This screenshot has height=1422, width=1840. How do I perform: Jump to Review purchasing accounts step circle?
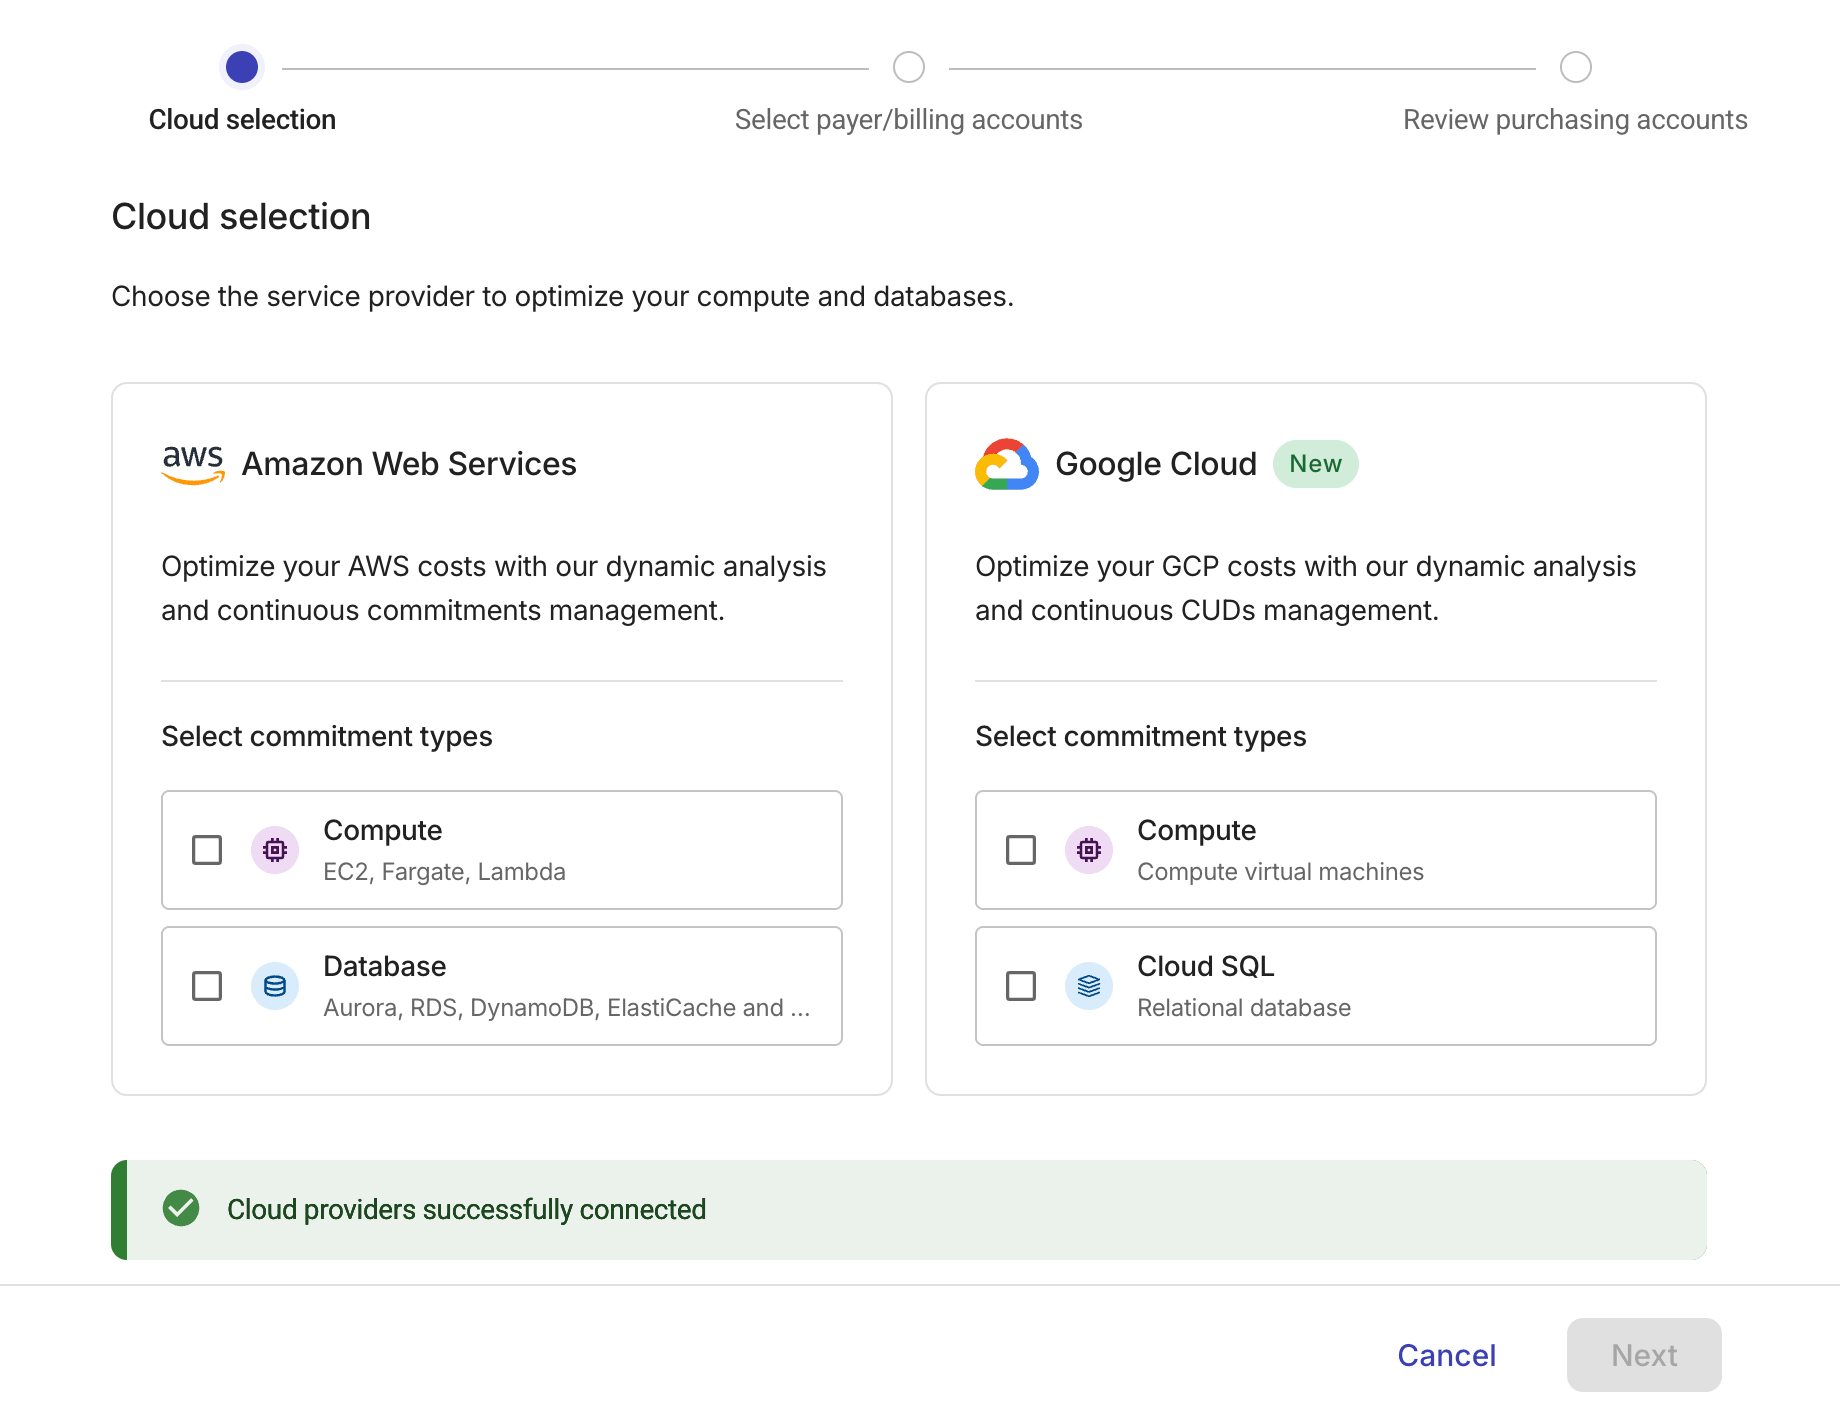(1576, 67)
